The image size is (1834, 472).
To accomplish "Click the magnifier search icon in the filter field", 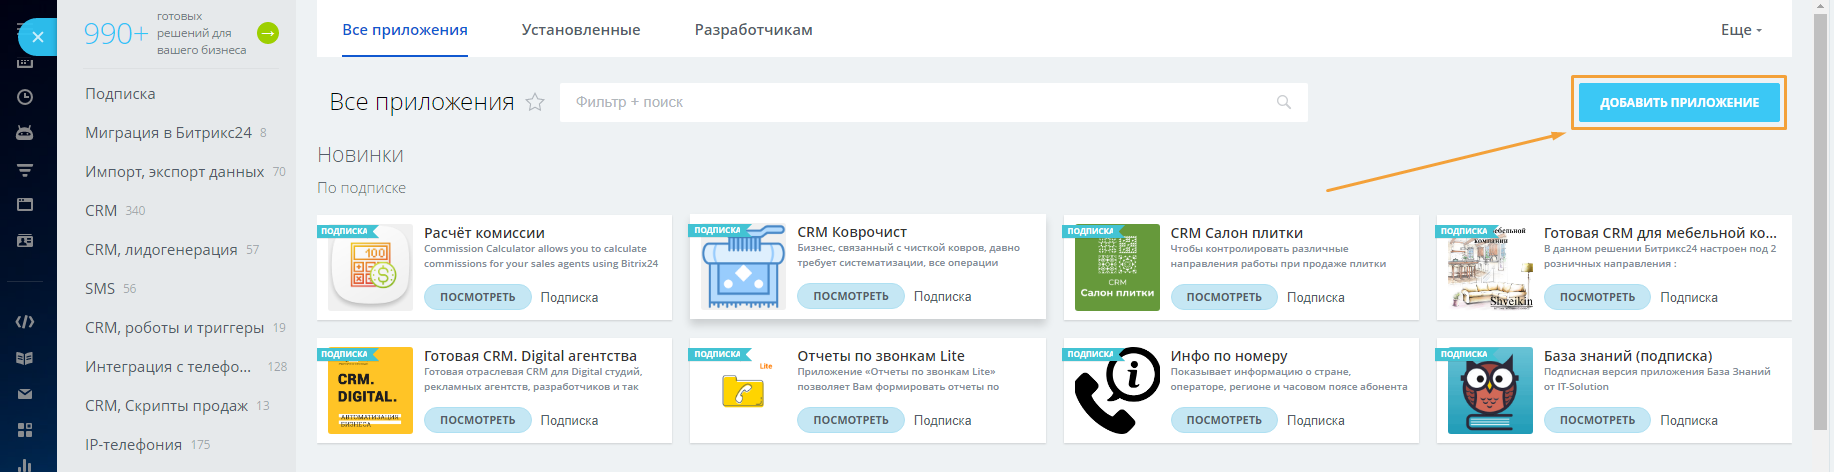I will click(x=1284, y=102).
